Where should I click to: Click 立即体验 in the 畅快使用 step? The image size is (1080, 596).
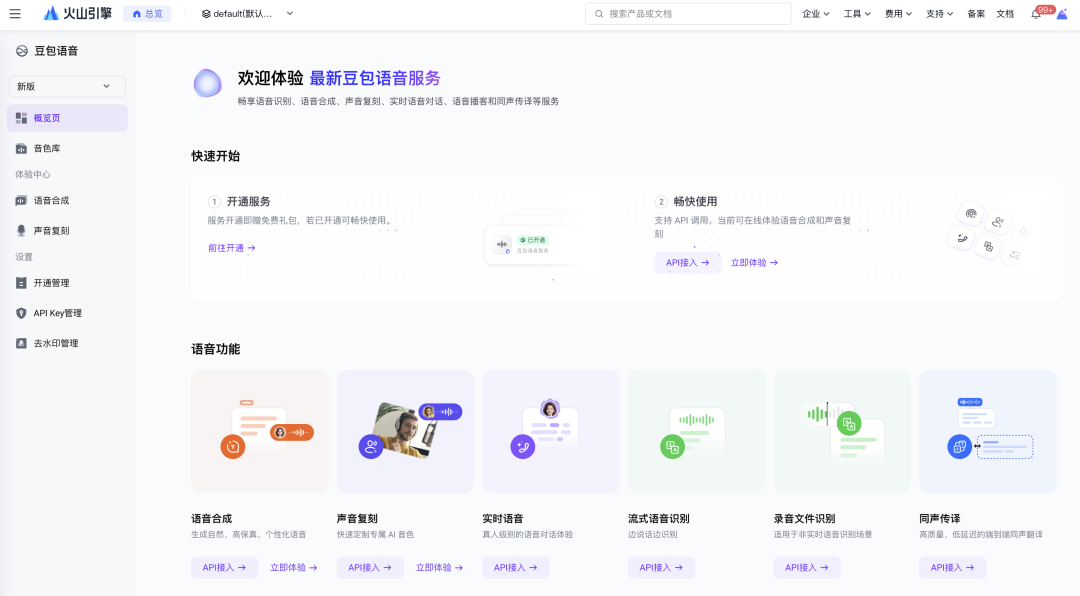(754, 263)
